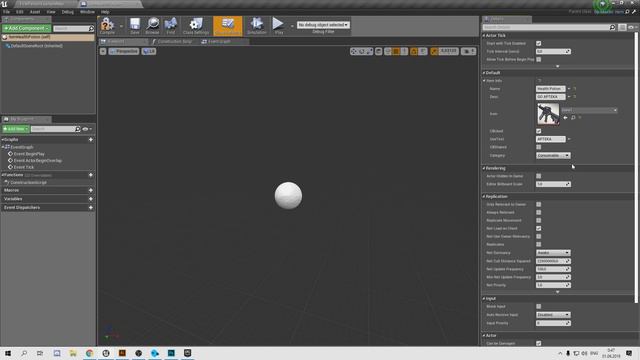640x360 pixels.
Task: Click the Play button in toolbar
Action: [x=278, y=25]
